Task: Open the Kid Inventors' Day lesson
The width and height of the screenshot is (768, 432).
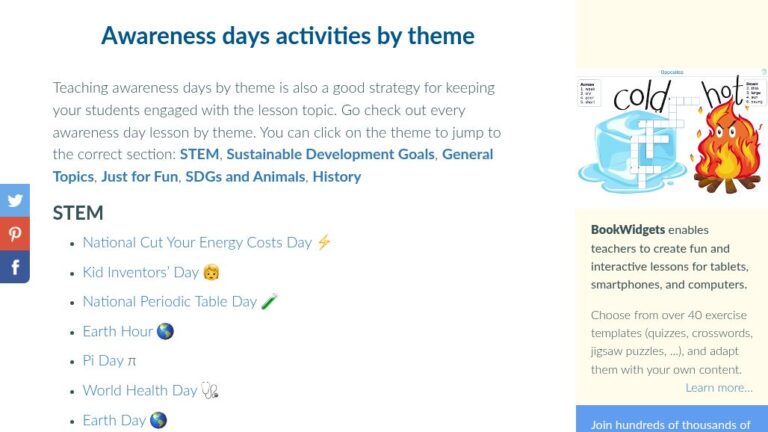Action: pyautogui.click(x=141, y=272)
